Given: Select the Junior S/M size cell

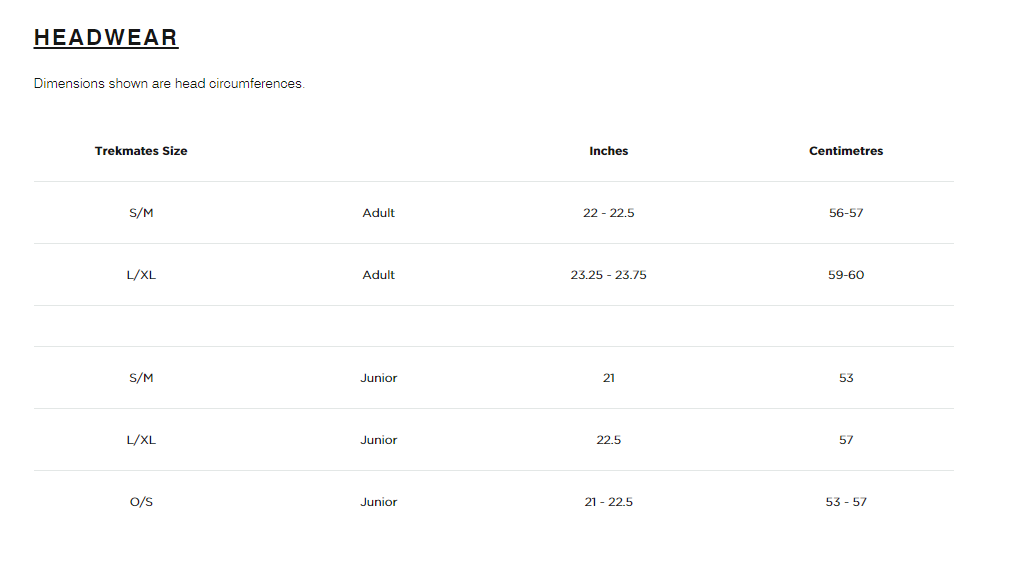Looking at the screenshot, I should point(141,378).
